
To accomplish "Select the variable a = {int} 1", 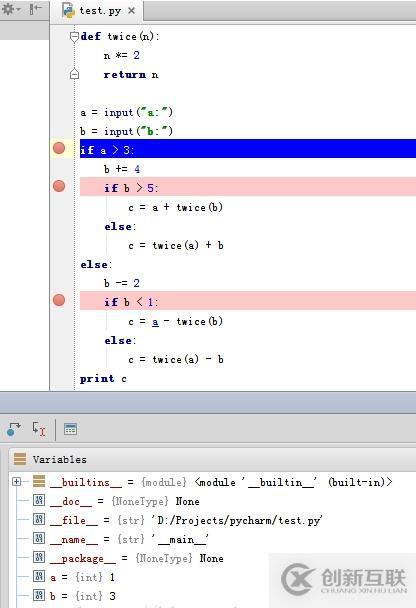I will tap(74, 577).
